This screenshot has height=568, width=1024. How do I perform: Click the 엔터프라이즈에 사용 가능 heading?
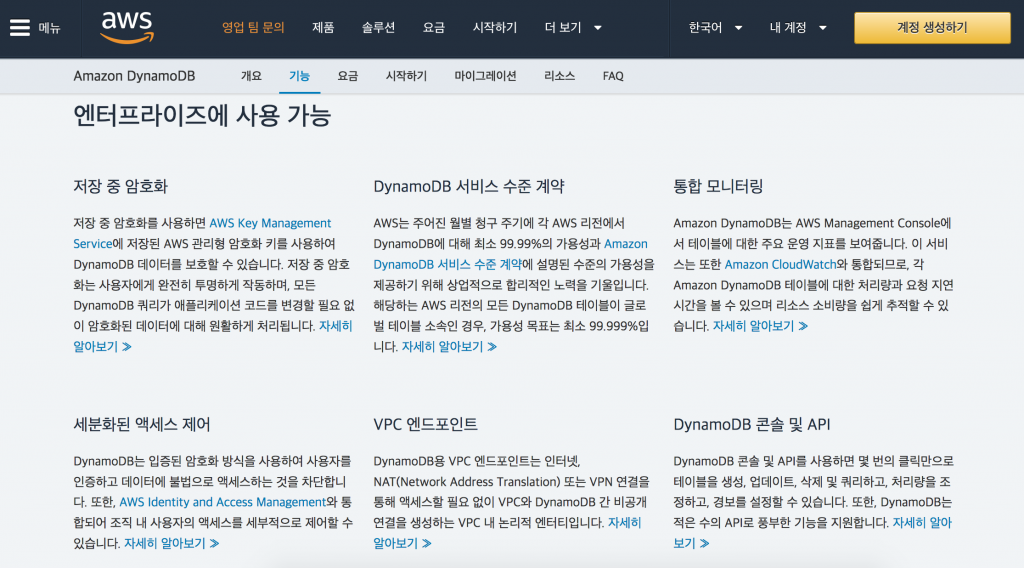pyautogui.click(x=202, y=116)
